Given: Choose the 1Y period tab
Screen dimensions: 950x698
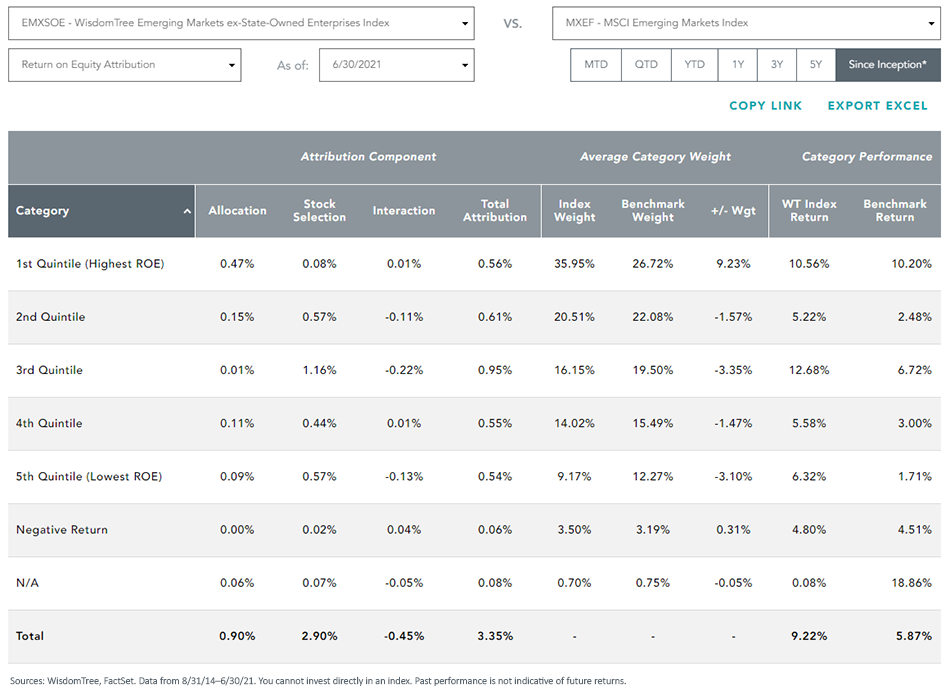Looking at the screenshot, I should coord(738,65).
